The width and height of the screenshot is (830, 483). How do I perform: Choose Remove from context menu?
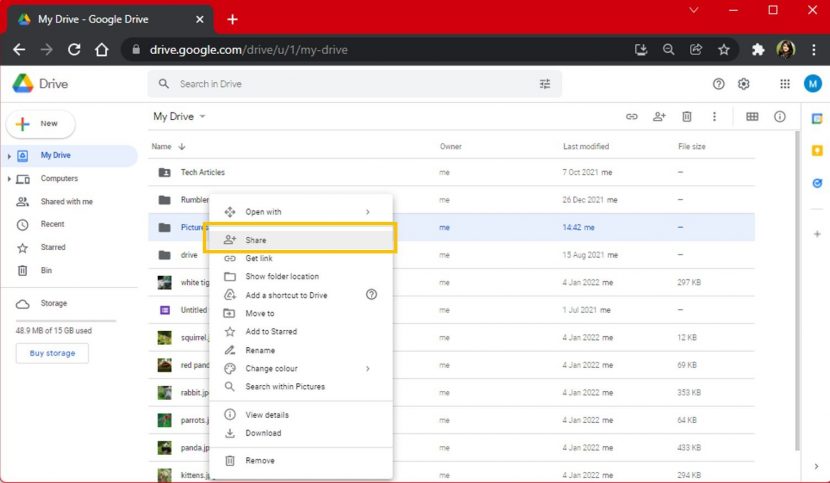coord(300,461)
